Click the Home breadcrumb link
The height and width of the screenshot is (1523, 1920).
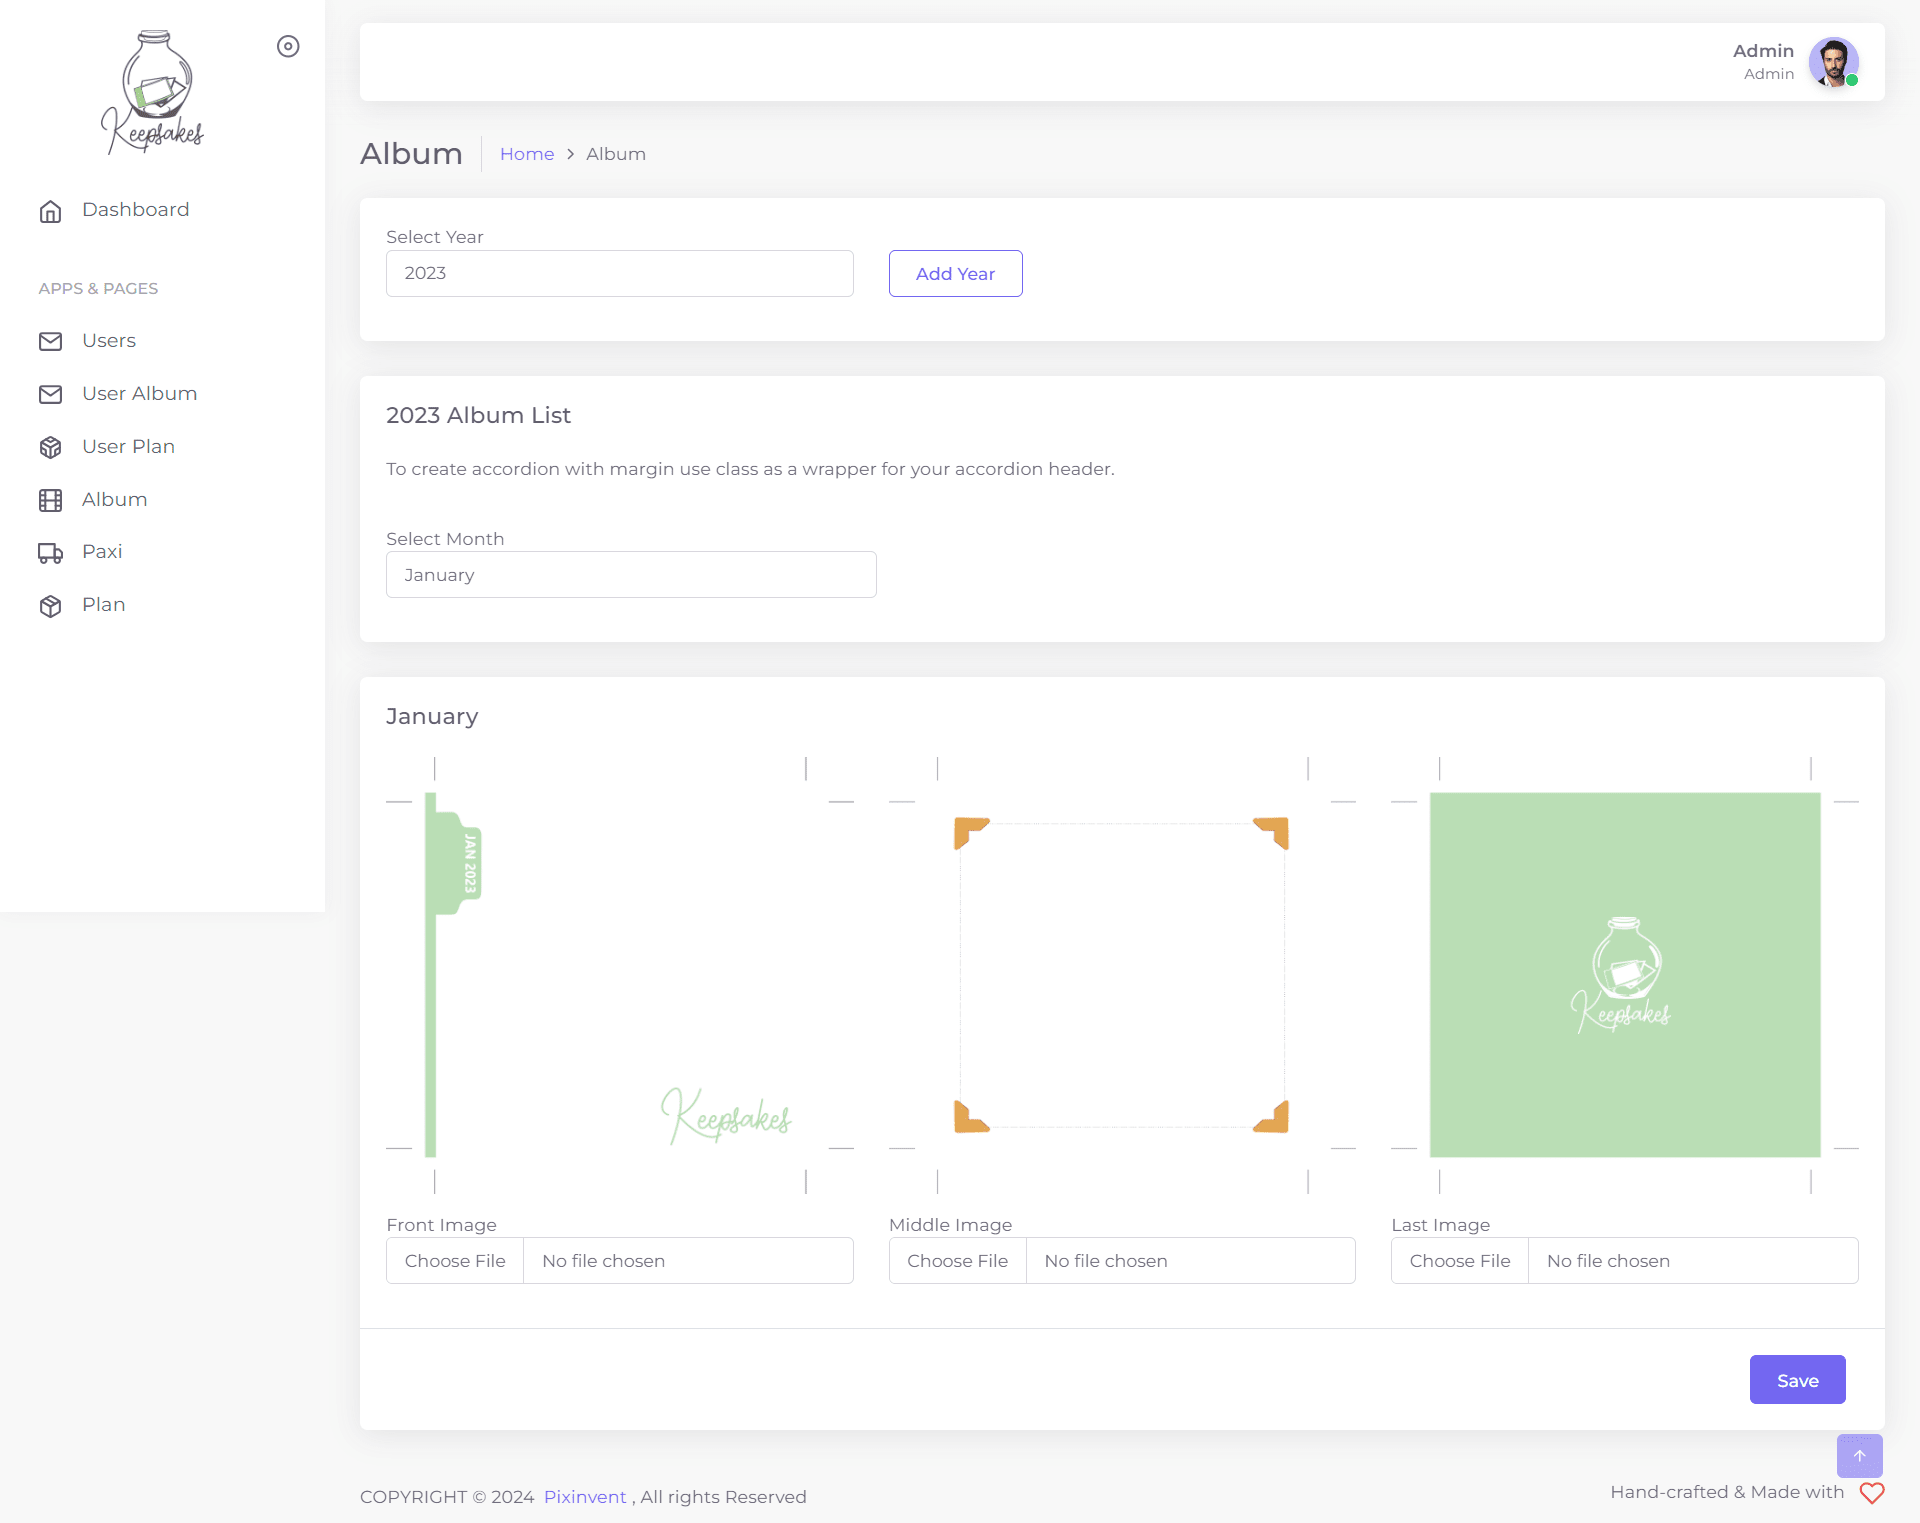click(x=526, y=154)
